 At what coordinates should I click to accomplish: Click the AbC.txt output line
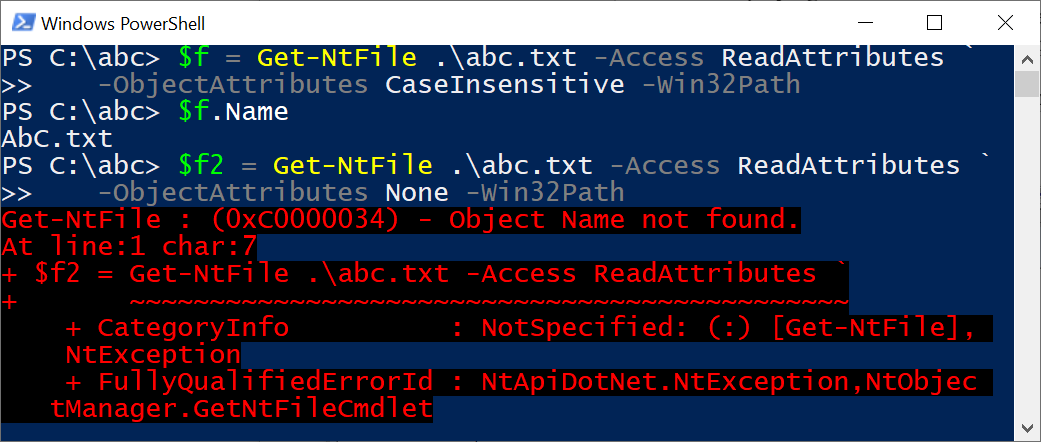pyautogui.click(x=57, y=139)
